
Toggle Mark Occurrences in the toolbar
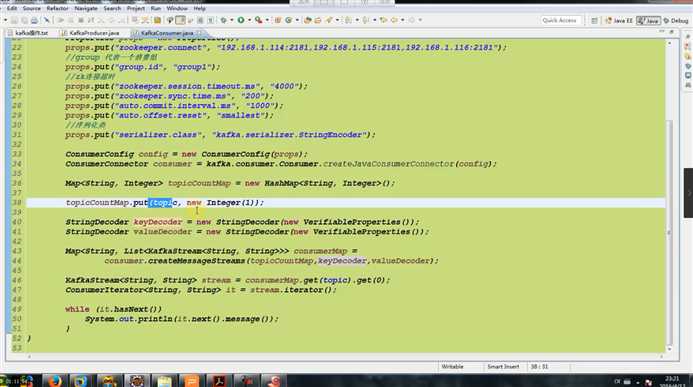(x=180, y=20)
